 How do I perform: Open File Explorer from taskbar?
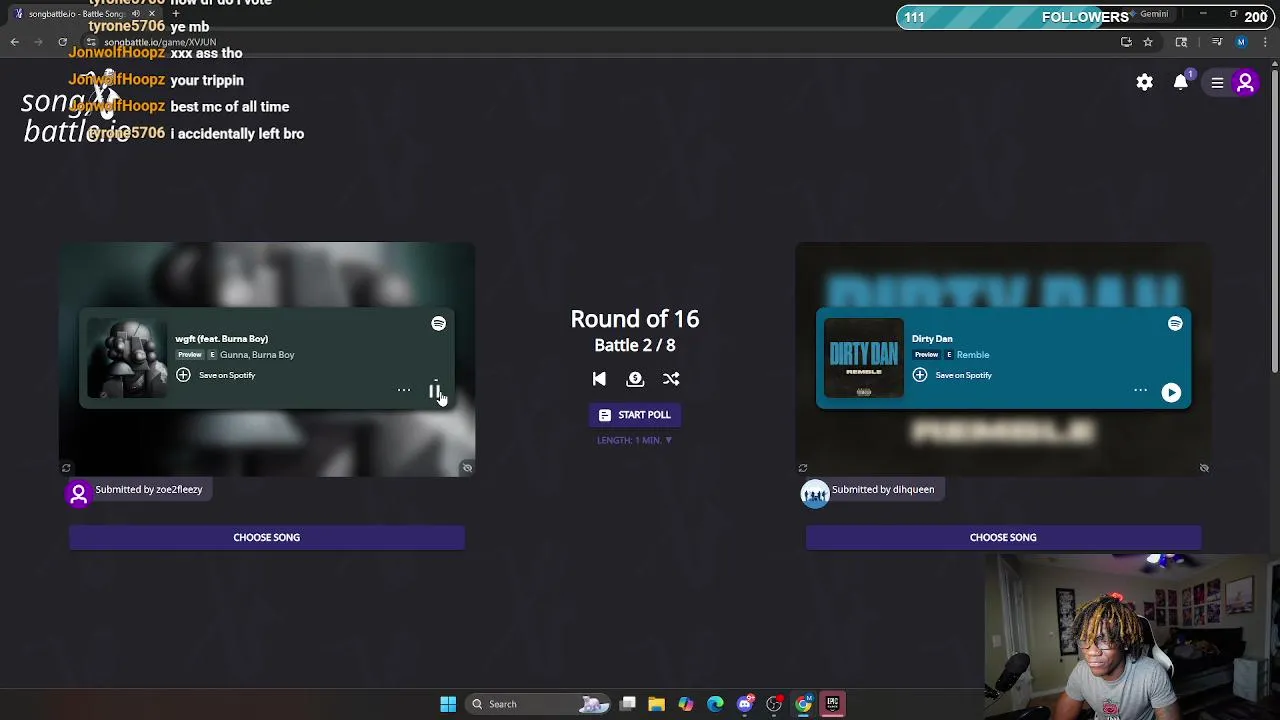pyautogui.click(x=656, y=704)
